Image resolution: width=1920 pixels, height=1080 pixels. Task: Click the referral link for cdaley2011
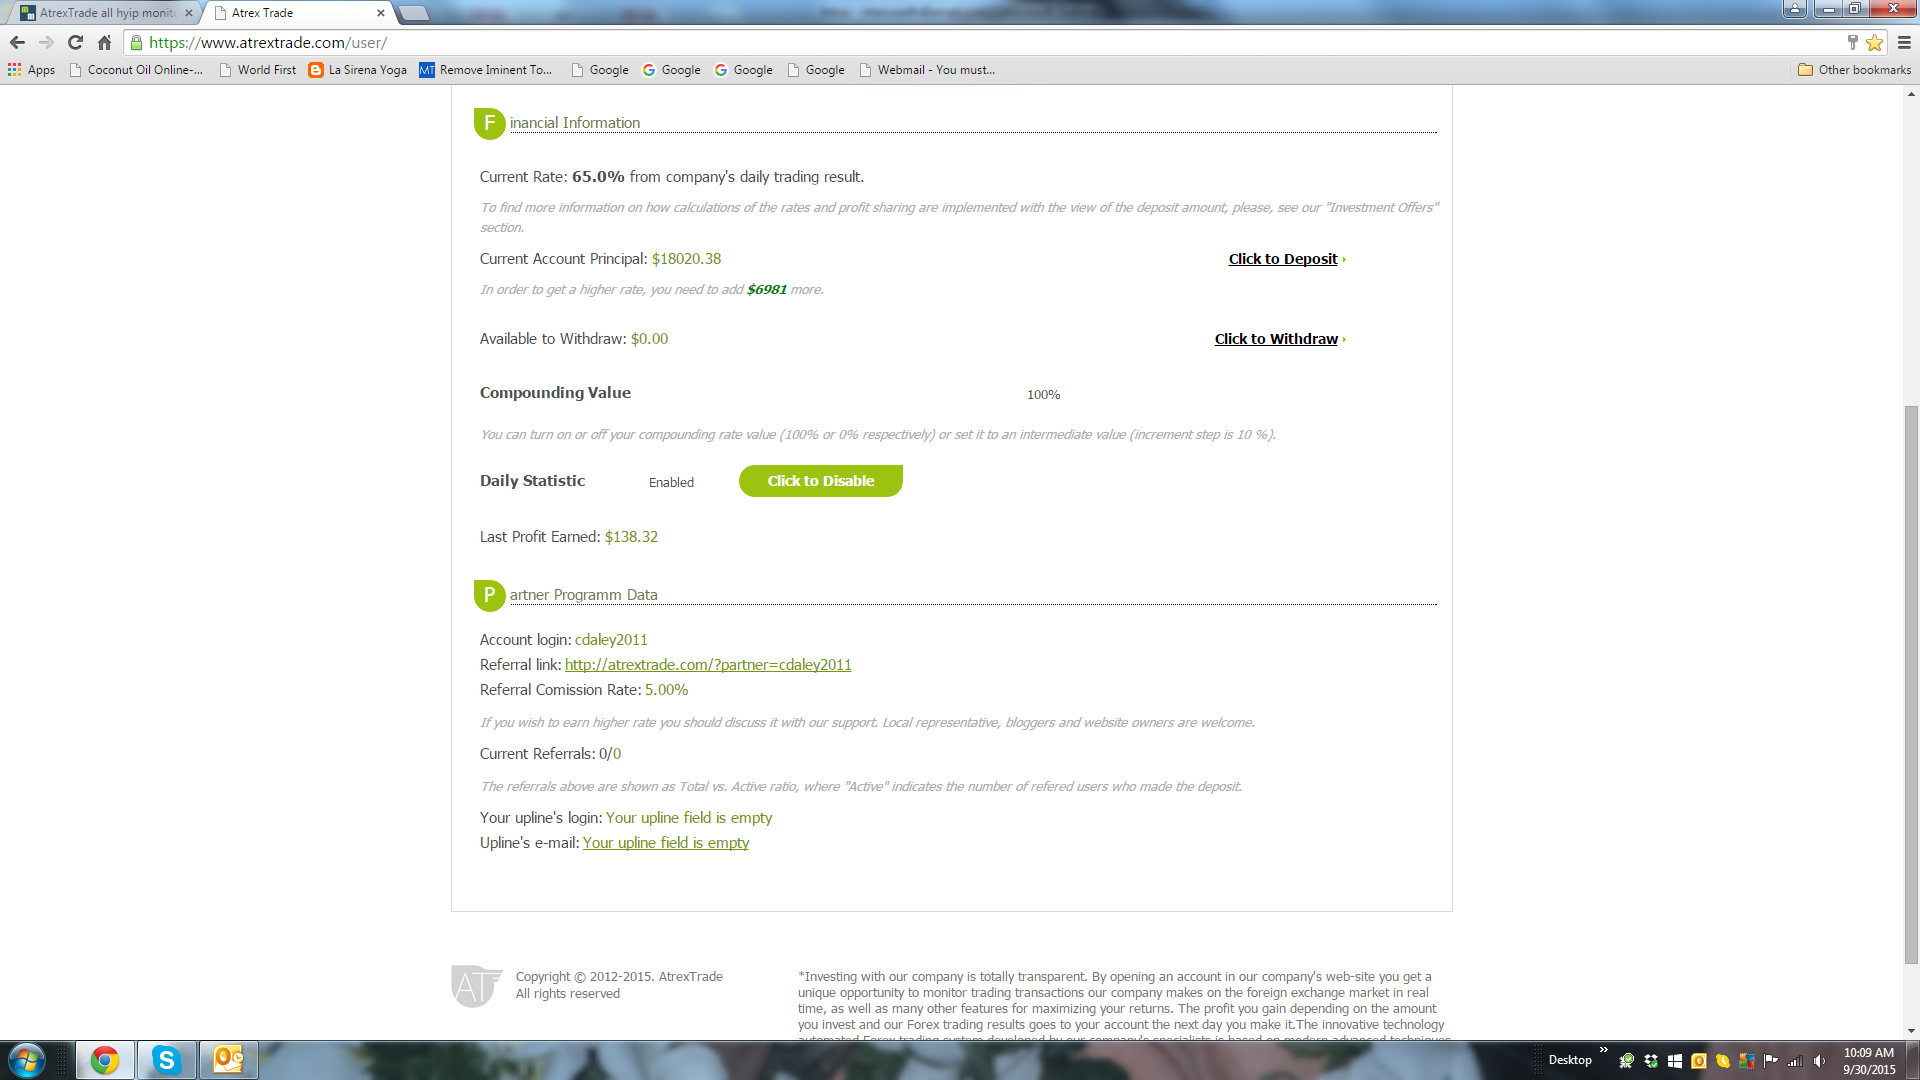(708, 663)
